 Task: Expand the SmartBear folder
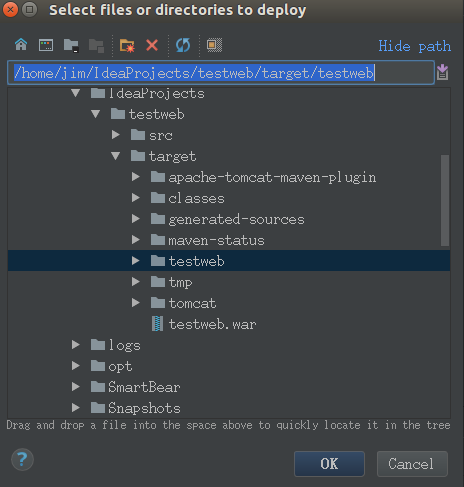coord(76,387)
